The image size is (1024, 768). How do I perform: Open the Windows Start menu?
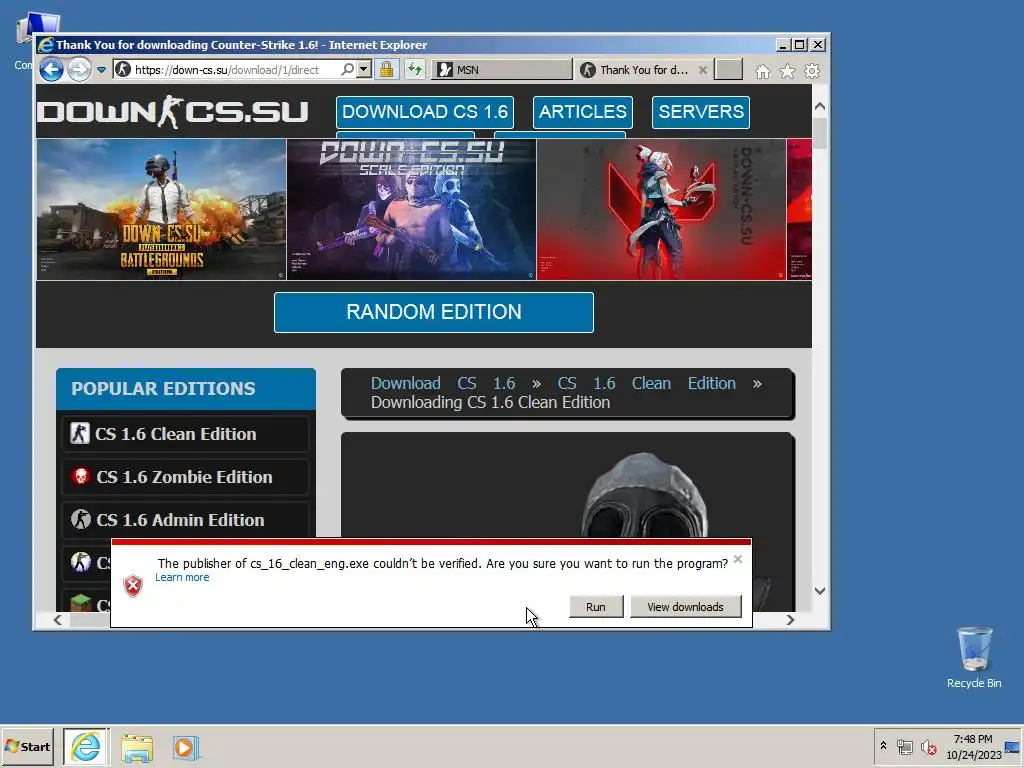tap(27, 746)
